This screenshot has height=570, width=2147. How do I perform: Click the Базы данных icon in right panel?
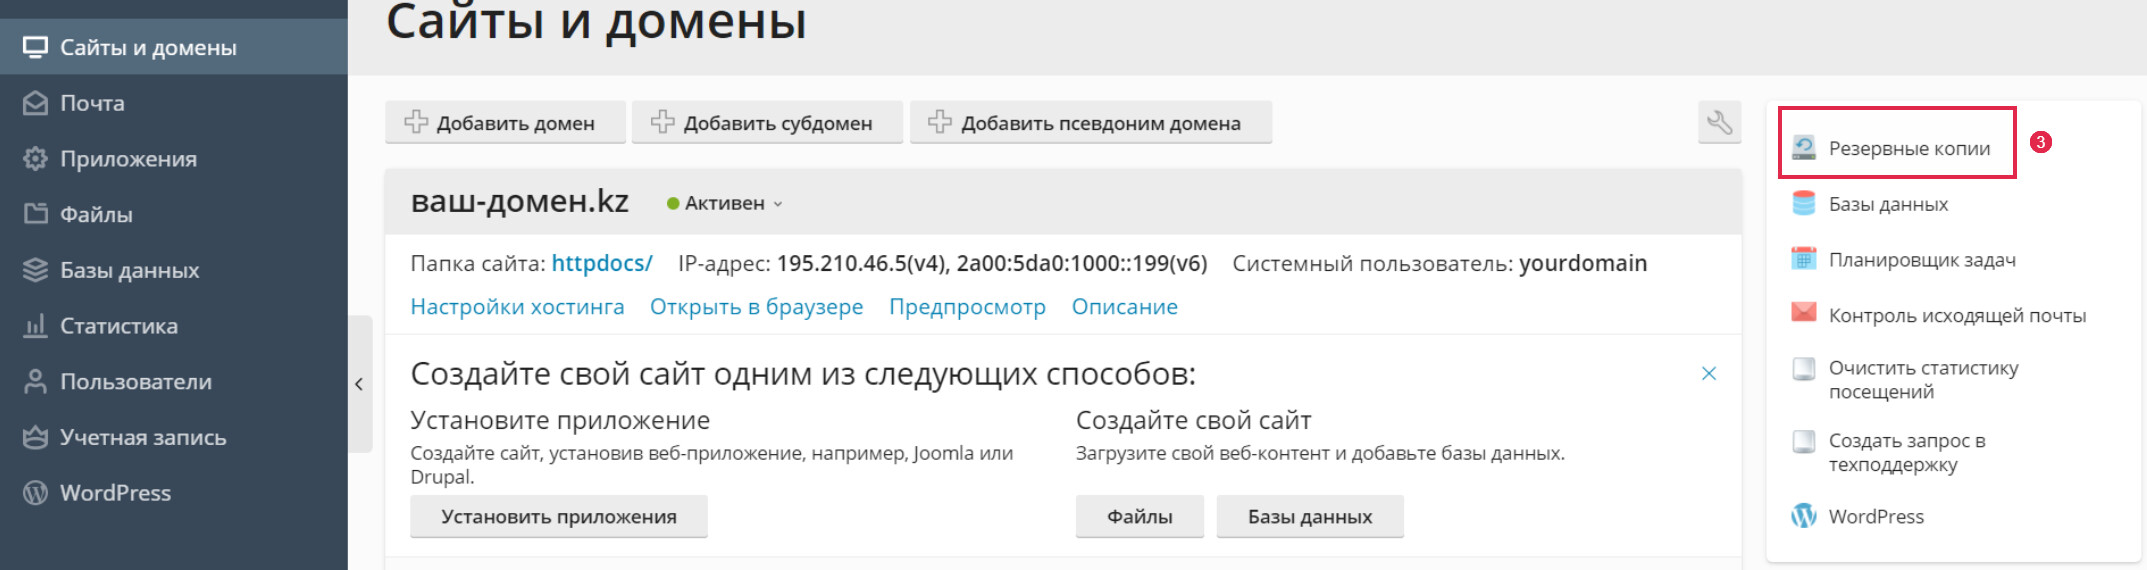point(1804,204)
